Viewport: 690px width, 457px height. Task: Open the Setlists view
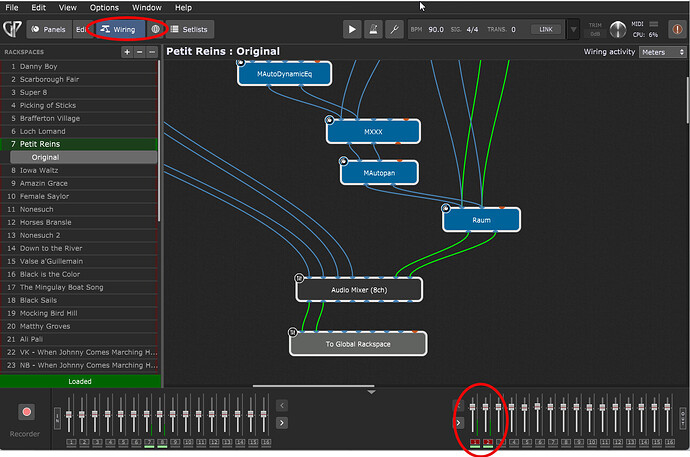[x=190, y=29]
